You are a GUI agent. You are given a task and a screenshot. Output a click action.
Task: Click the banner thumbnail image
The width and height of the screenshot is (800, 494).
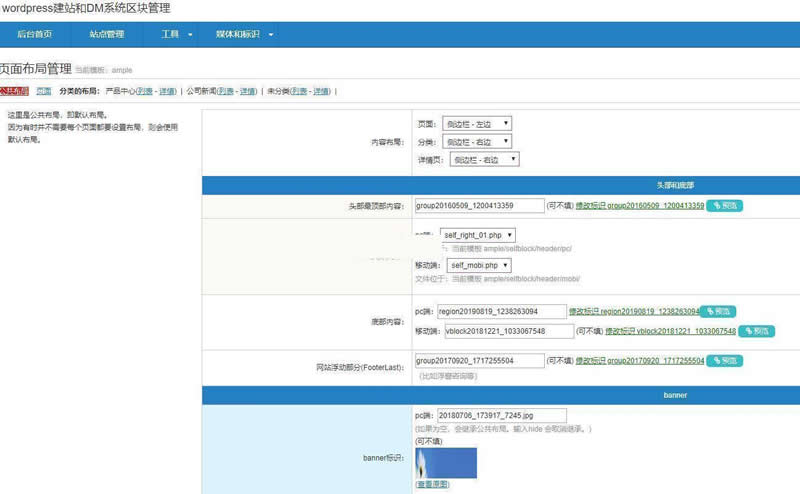tap(446, 463)
